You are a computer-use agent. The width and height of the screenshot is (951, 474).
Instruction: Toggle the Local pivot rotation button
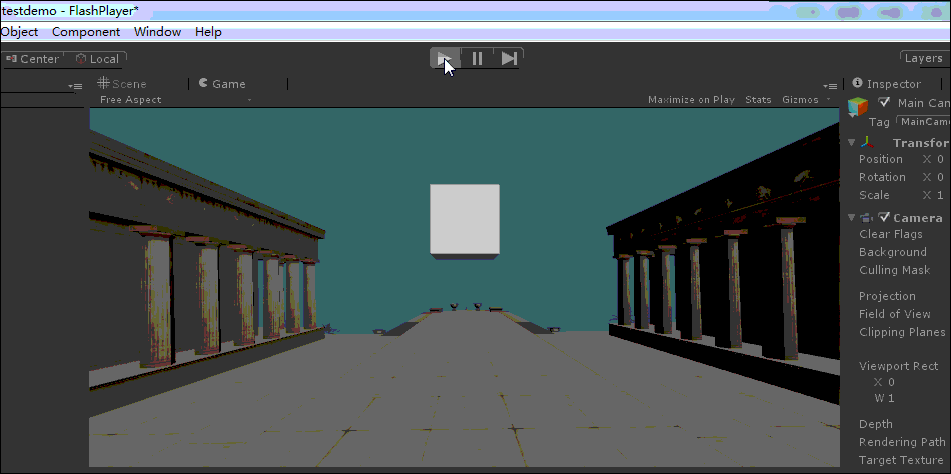tap(96, 59)
